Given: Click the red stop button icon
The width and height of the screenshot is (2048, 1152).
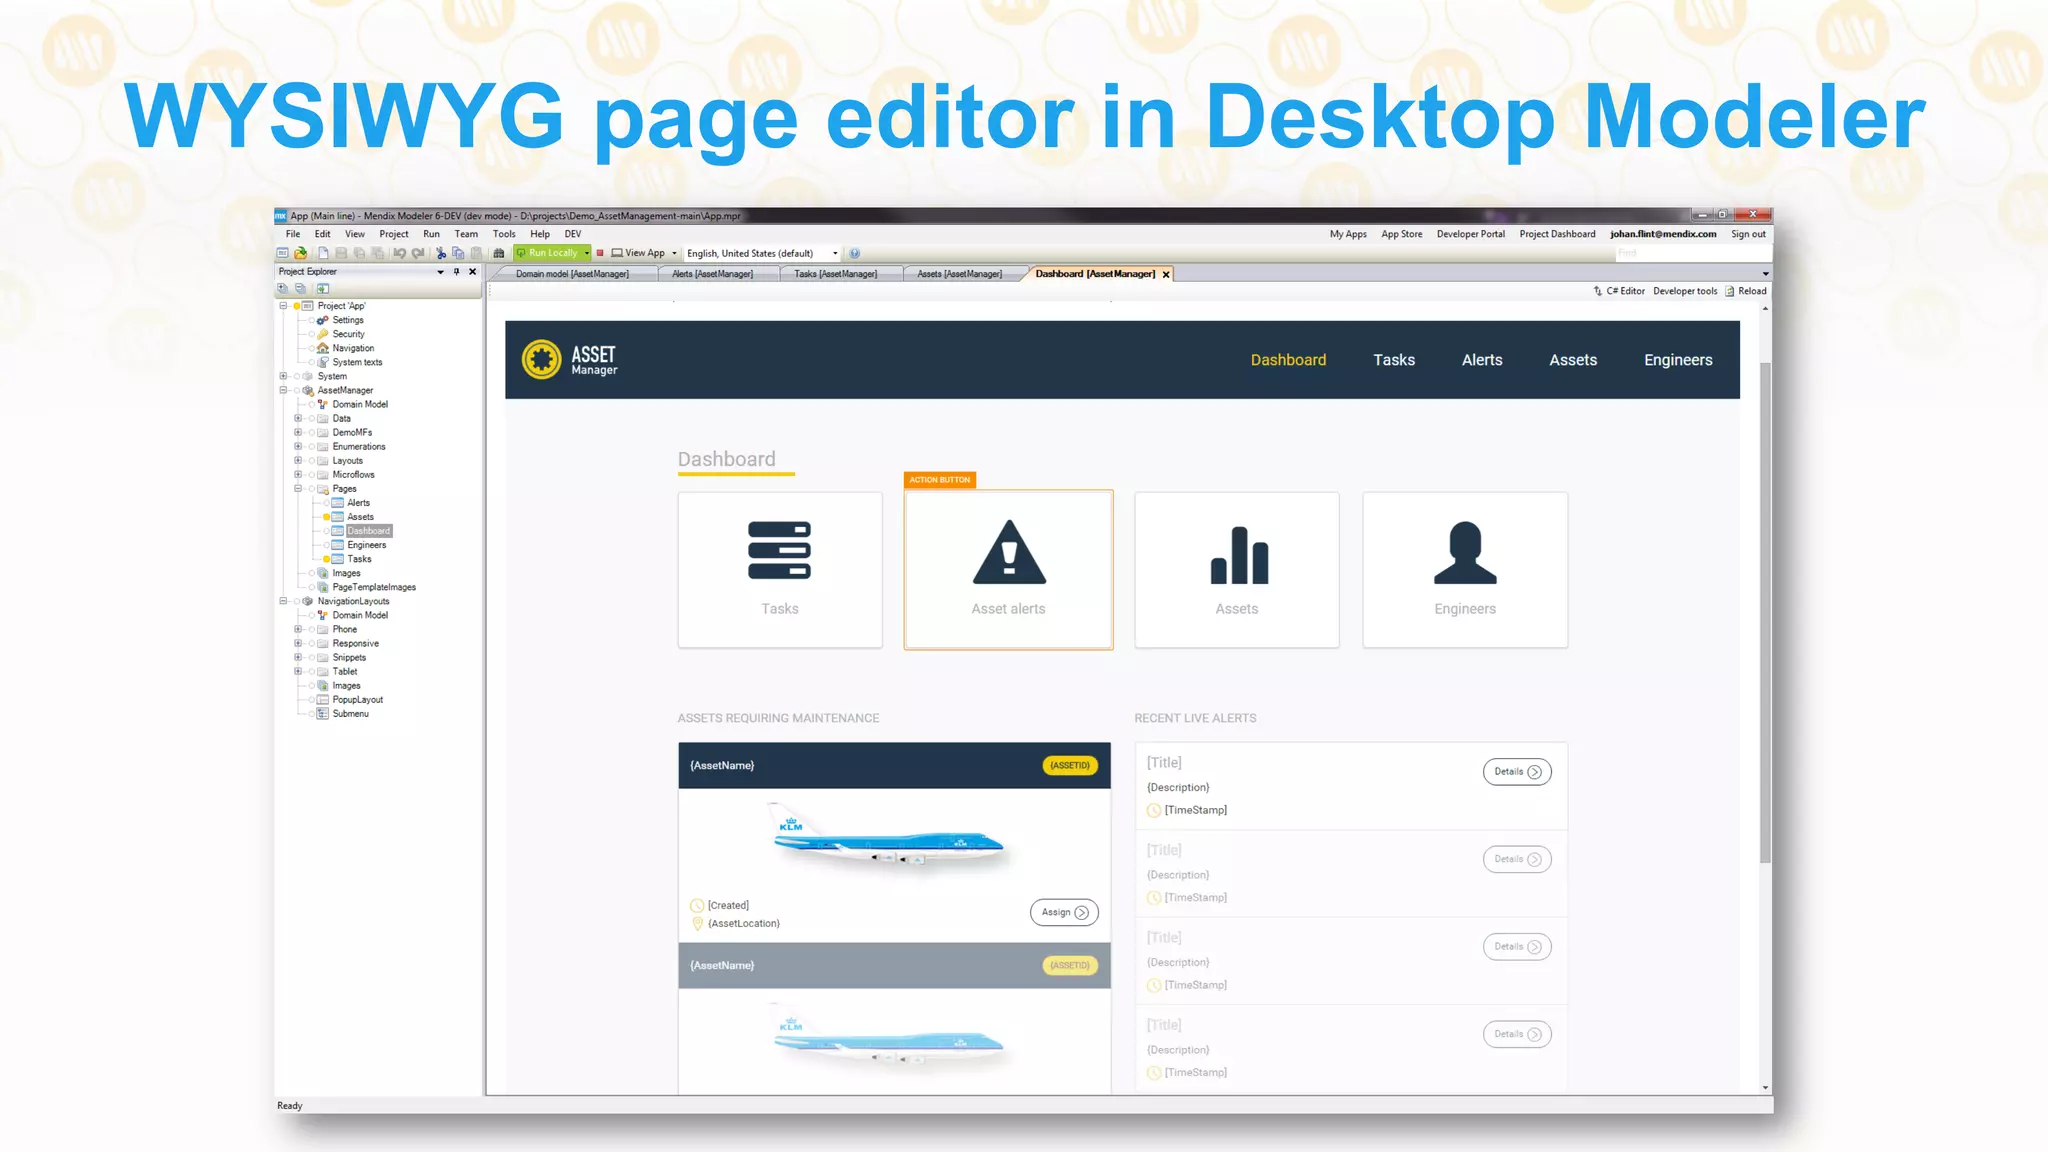Looking at the screenshot, I should [x=600, y=253].
